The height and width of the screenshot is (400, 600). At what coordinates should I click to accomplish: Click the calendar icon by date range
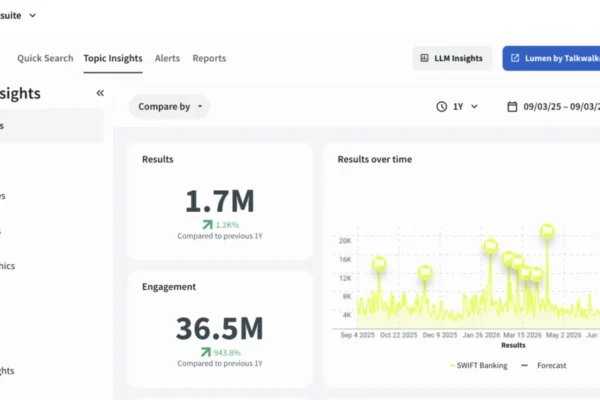point(512,106)
